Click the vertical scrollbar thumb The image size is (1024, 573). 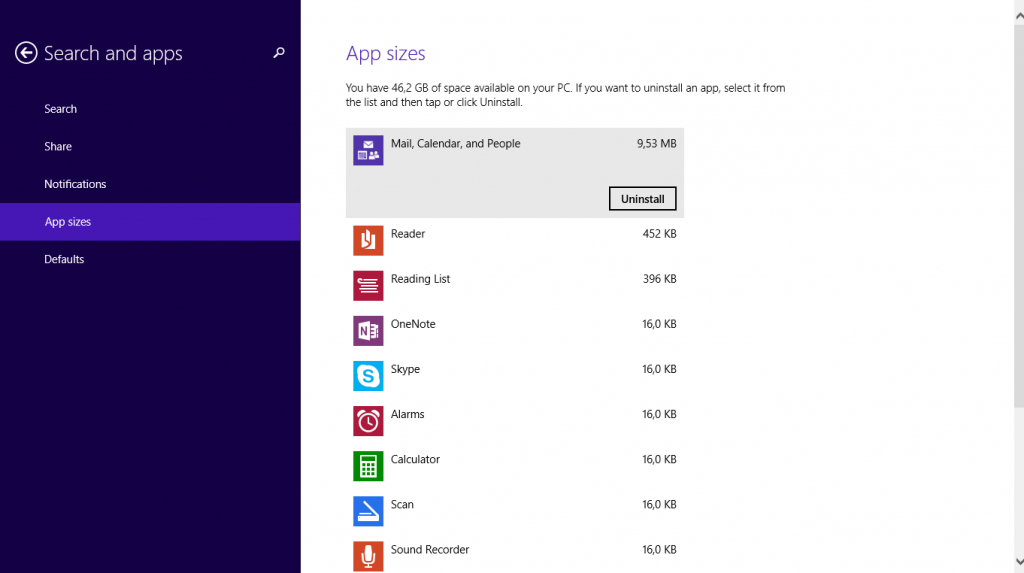tap(1019, 216)
